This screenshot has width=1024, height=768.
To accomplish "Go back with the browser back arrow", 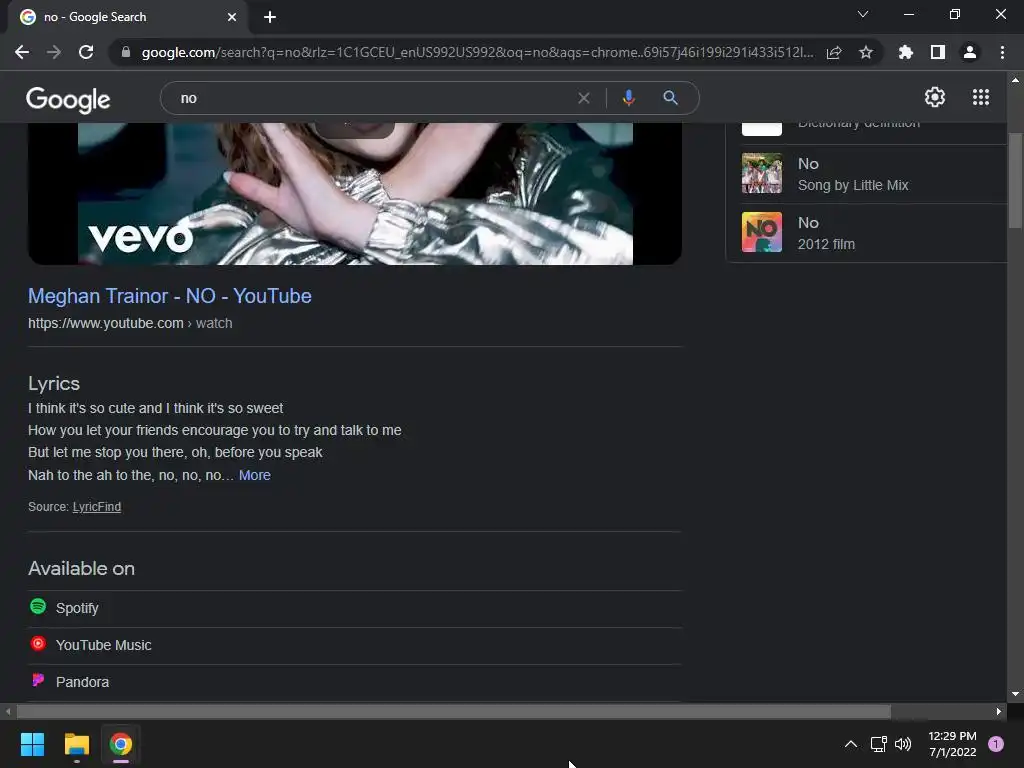I will (22, 52).
